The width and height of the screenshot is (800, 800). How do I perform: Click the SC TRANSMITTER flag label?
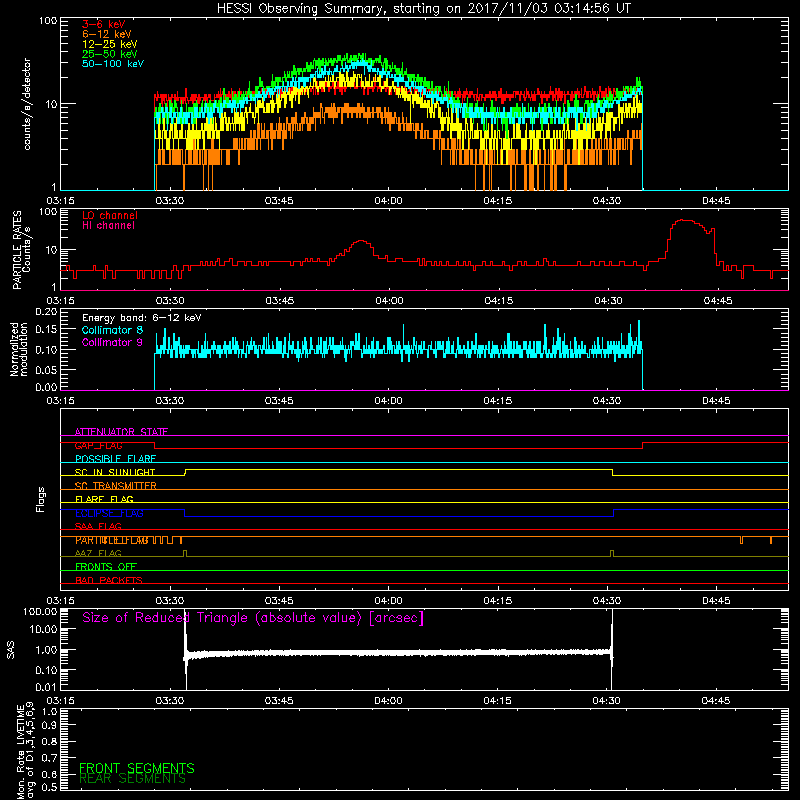[x=116, y=486]
